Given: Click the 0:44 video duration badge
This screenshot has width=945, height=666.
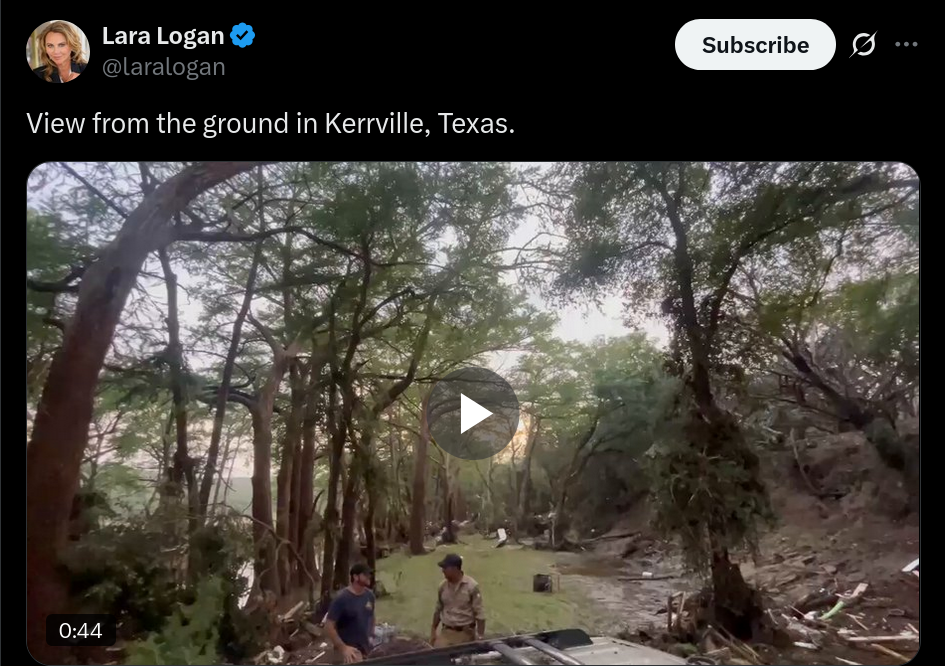Looking at the screenshot, I should 80,630.
